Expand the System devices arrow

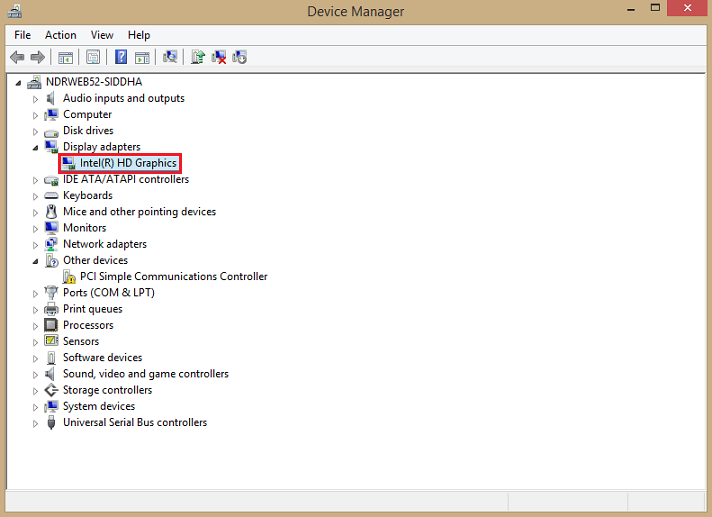(35, 407)
